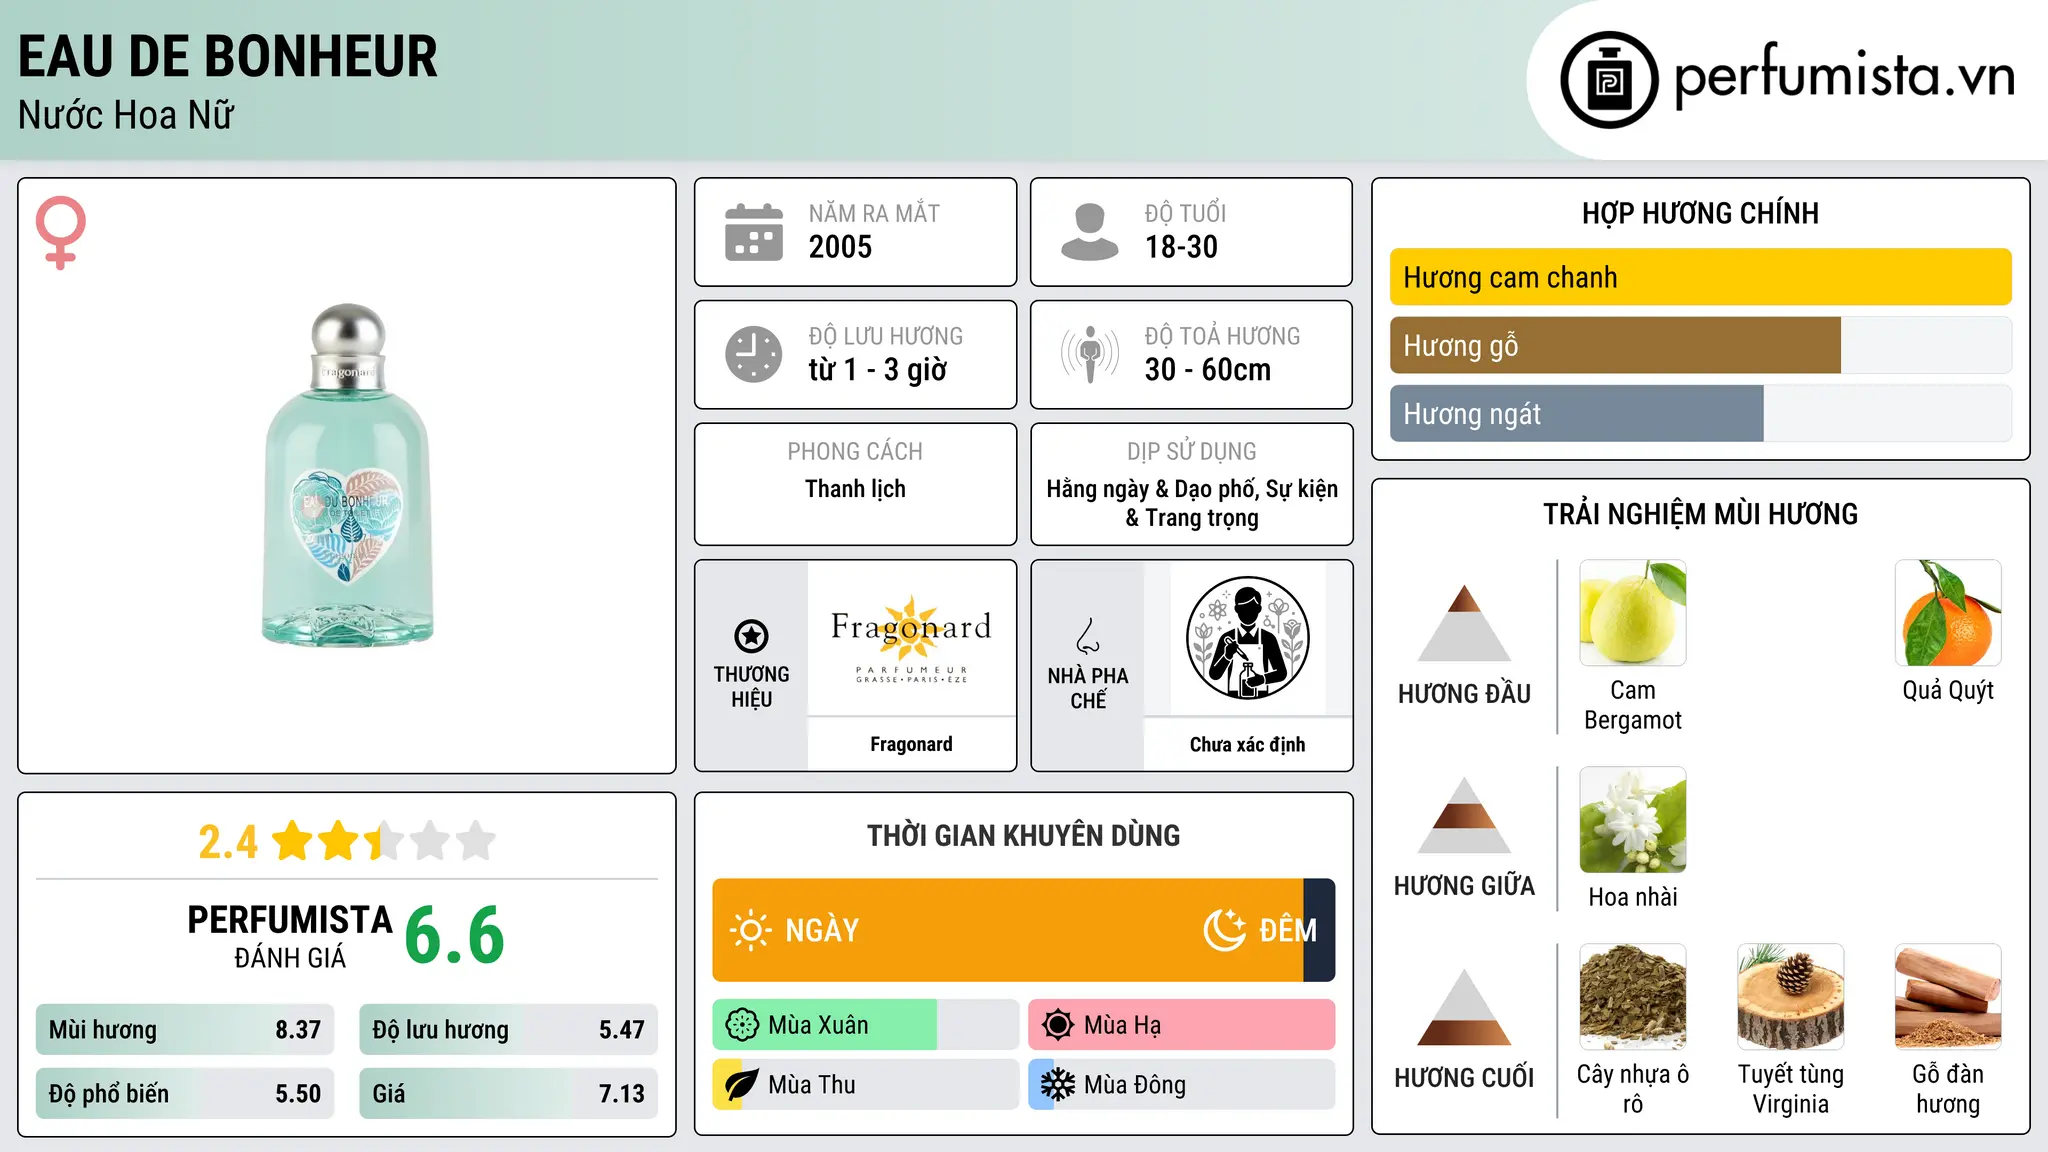Click the age range 18-30
2048x1152 pixels.
pyautogui.click(x=1181, y=247)
